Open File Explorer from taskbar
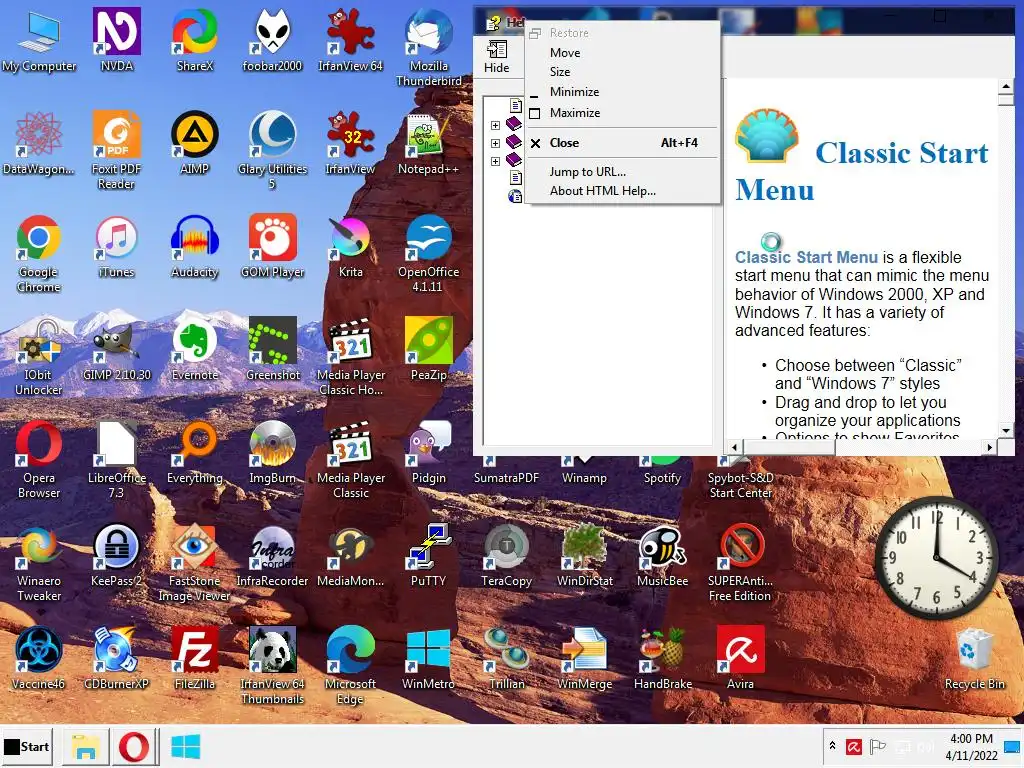The height and width of the screenshot is (768, 1024). (85, 746)
